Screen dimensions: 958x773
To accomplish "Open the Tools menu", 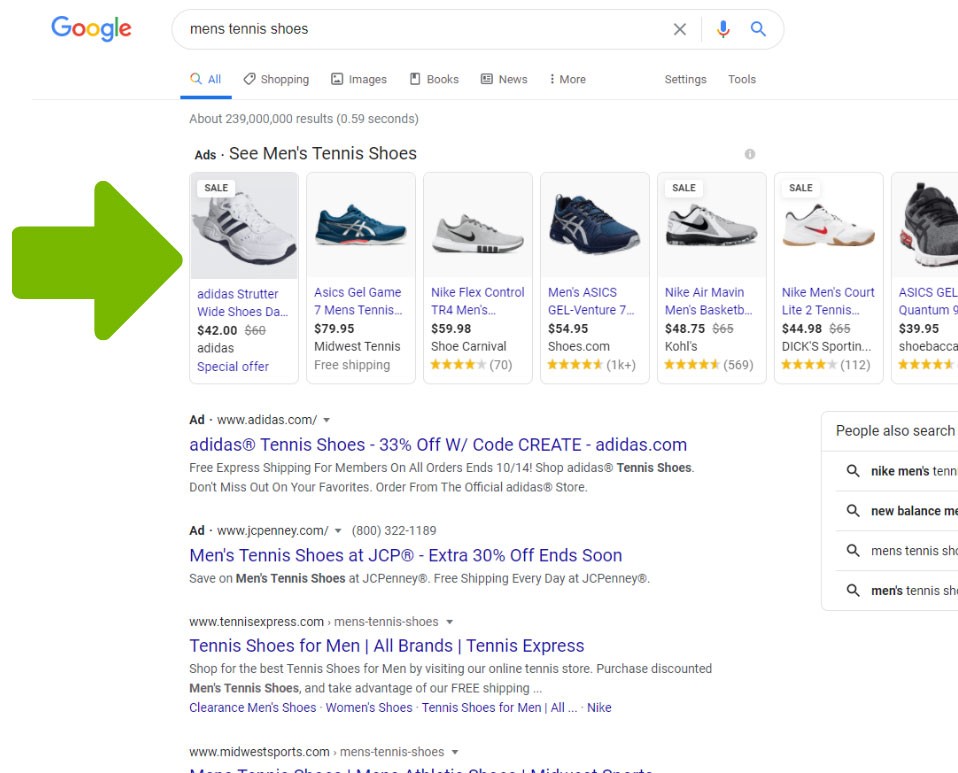I will (742, 79).
